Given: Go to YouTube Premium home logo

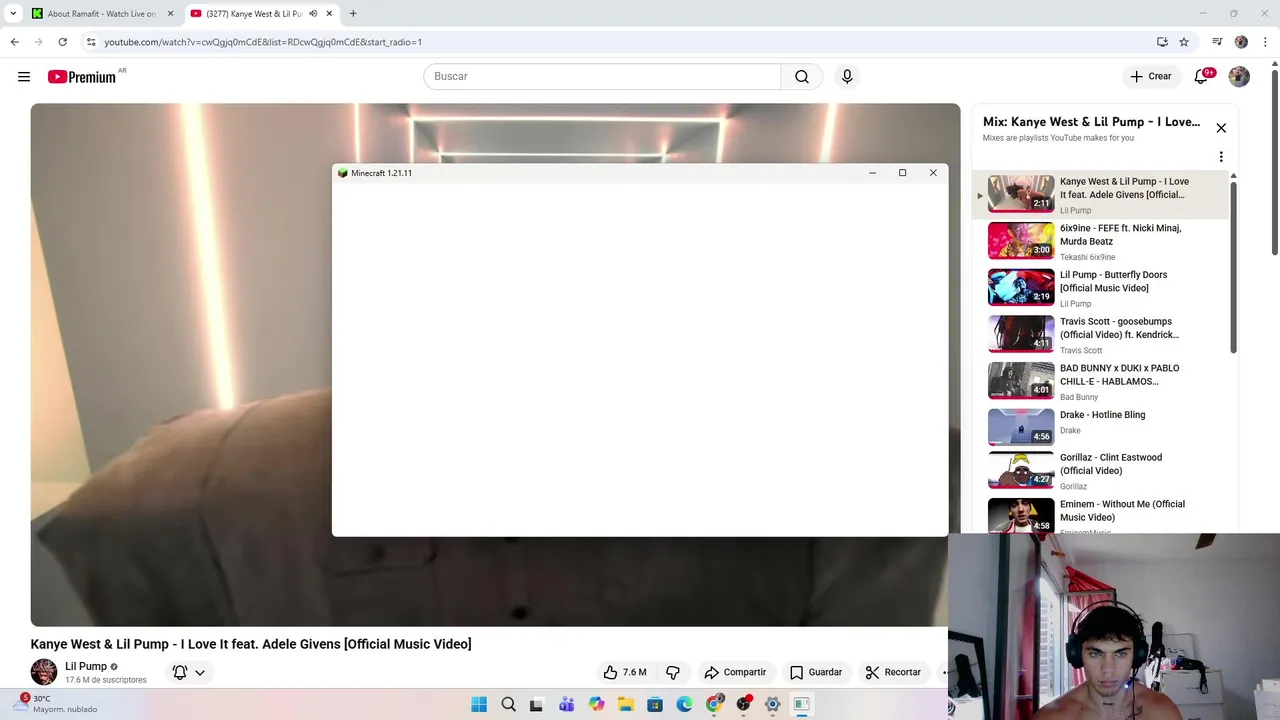Looking at the screenshot, I should 83,77.
